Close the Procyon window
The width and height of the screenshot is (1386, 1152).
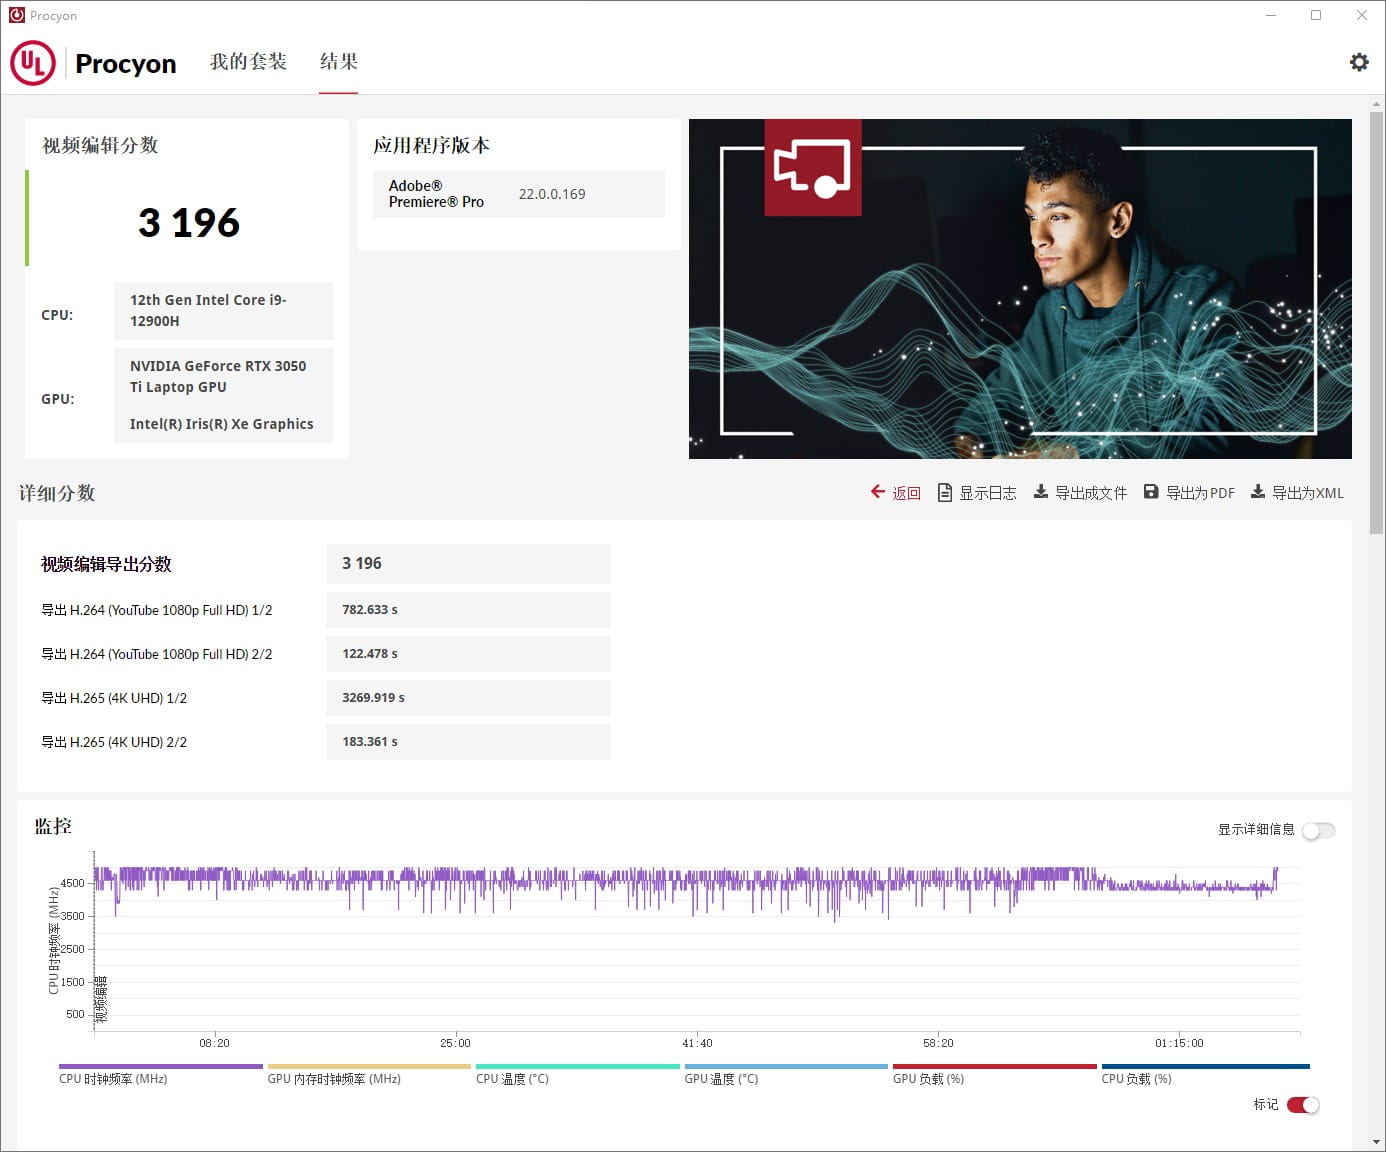click(x=1361, y=15)
